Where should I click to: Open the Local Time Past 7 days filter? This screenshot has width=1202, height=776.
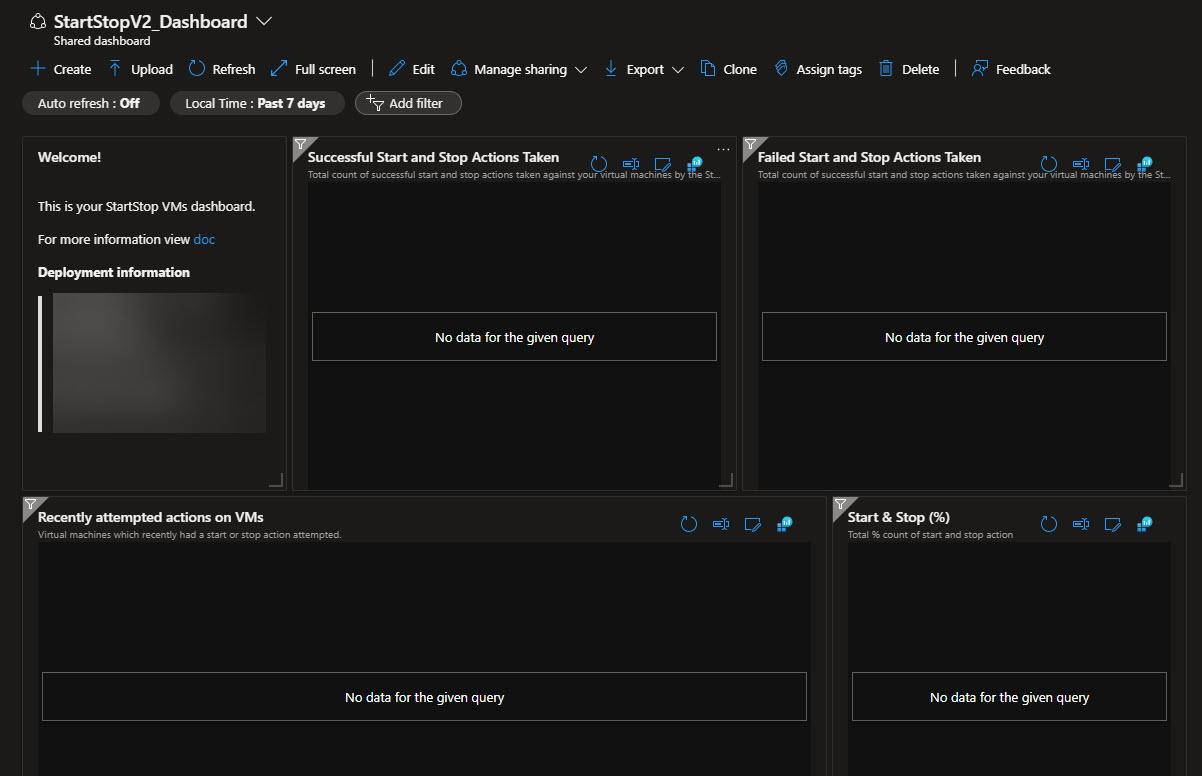point(257,102)
